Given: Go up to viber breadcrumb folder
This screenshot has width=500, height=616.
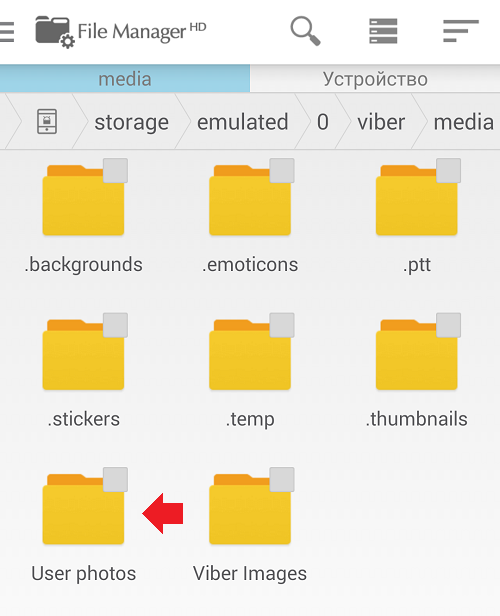Looking at the screenshot, I should 381,122.
